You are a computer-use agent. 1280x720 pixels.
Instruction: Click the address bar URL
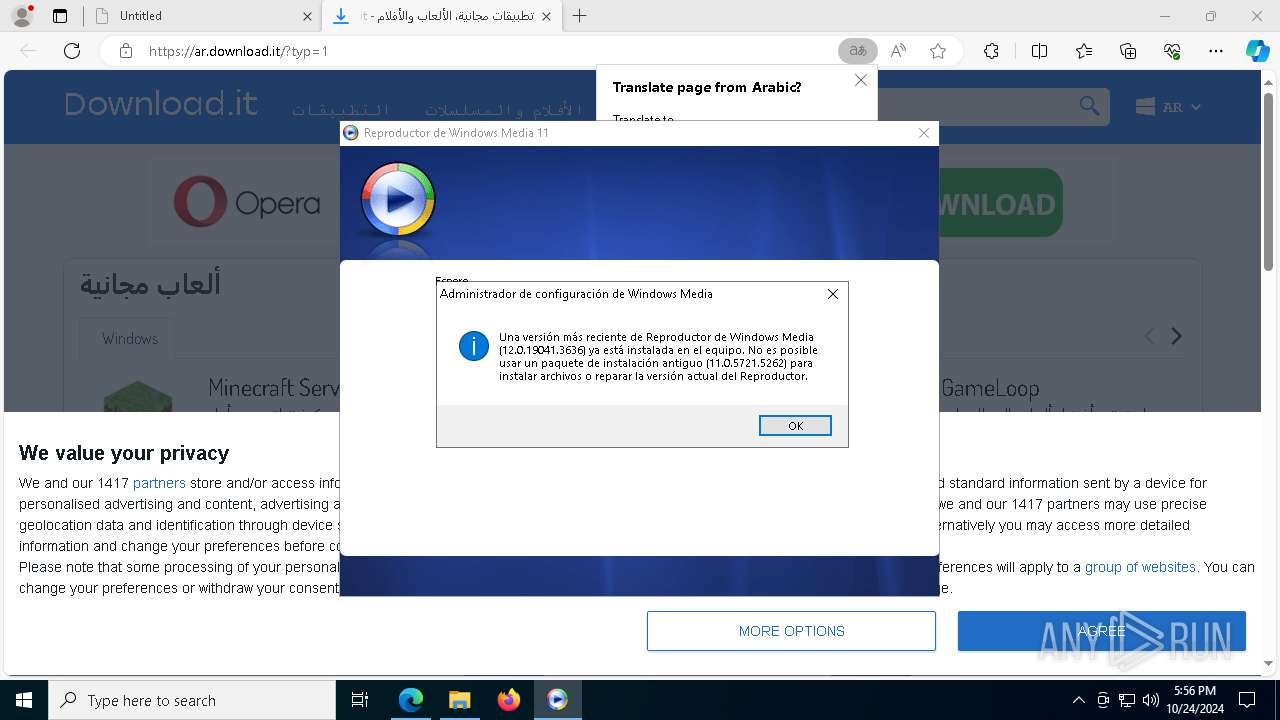(x=238, y=51)
